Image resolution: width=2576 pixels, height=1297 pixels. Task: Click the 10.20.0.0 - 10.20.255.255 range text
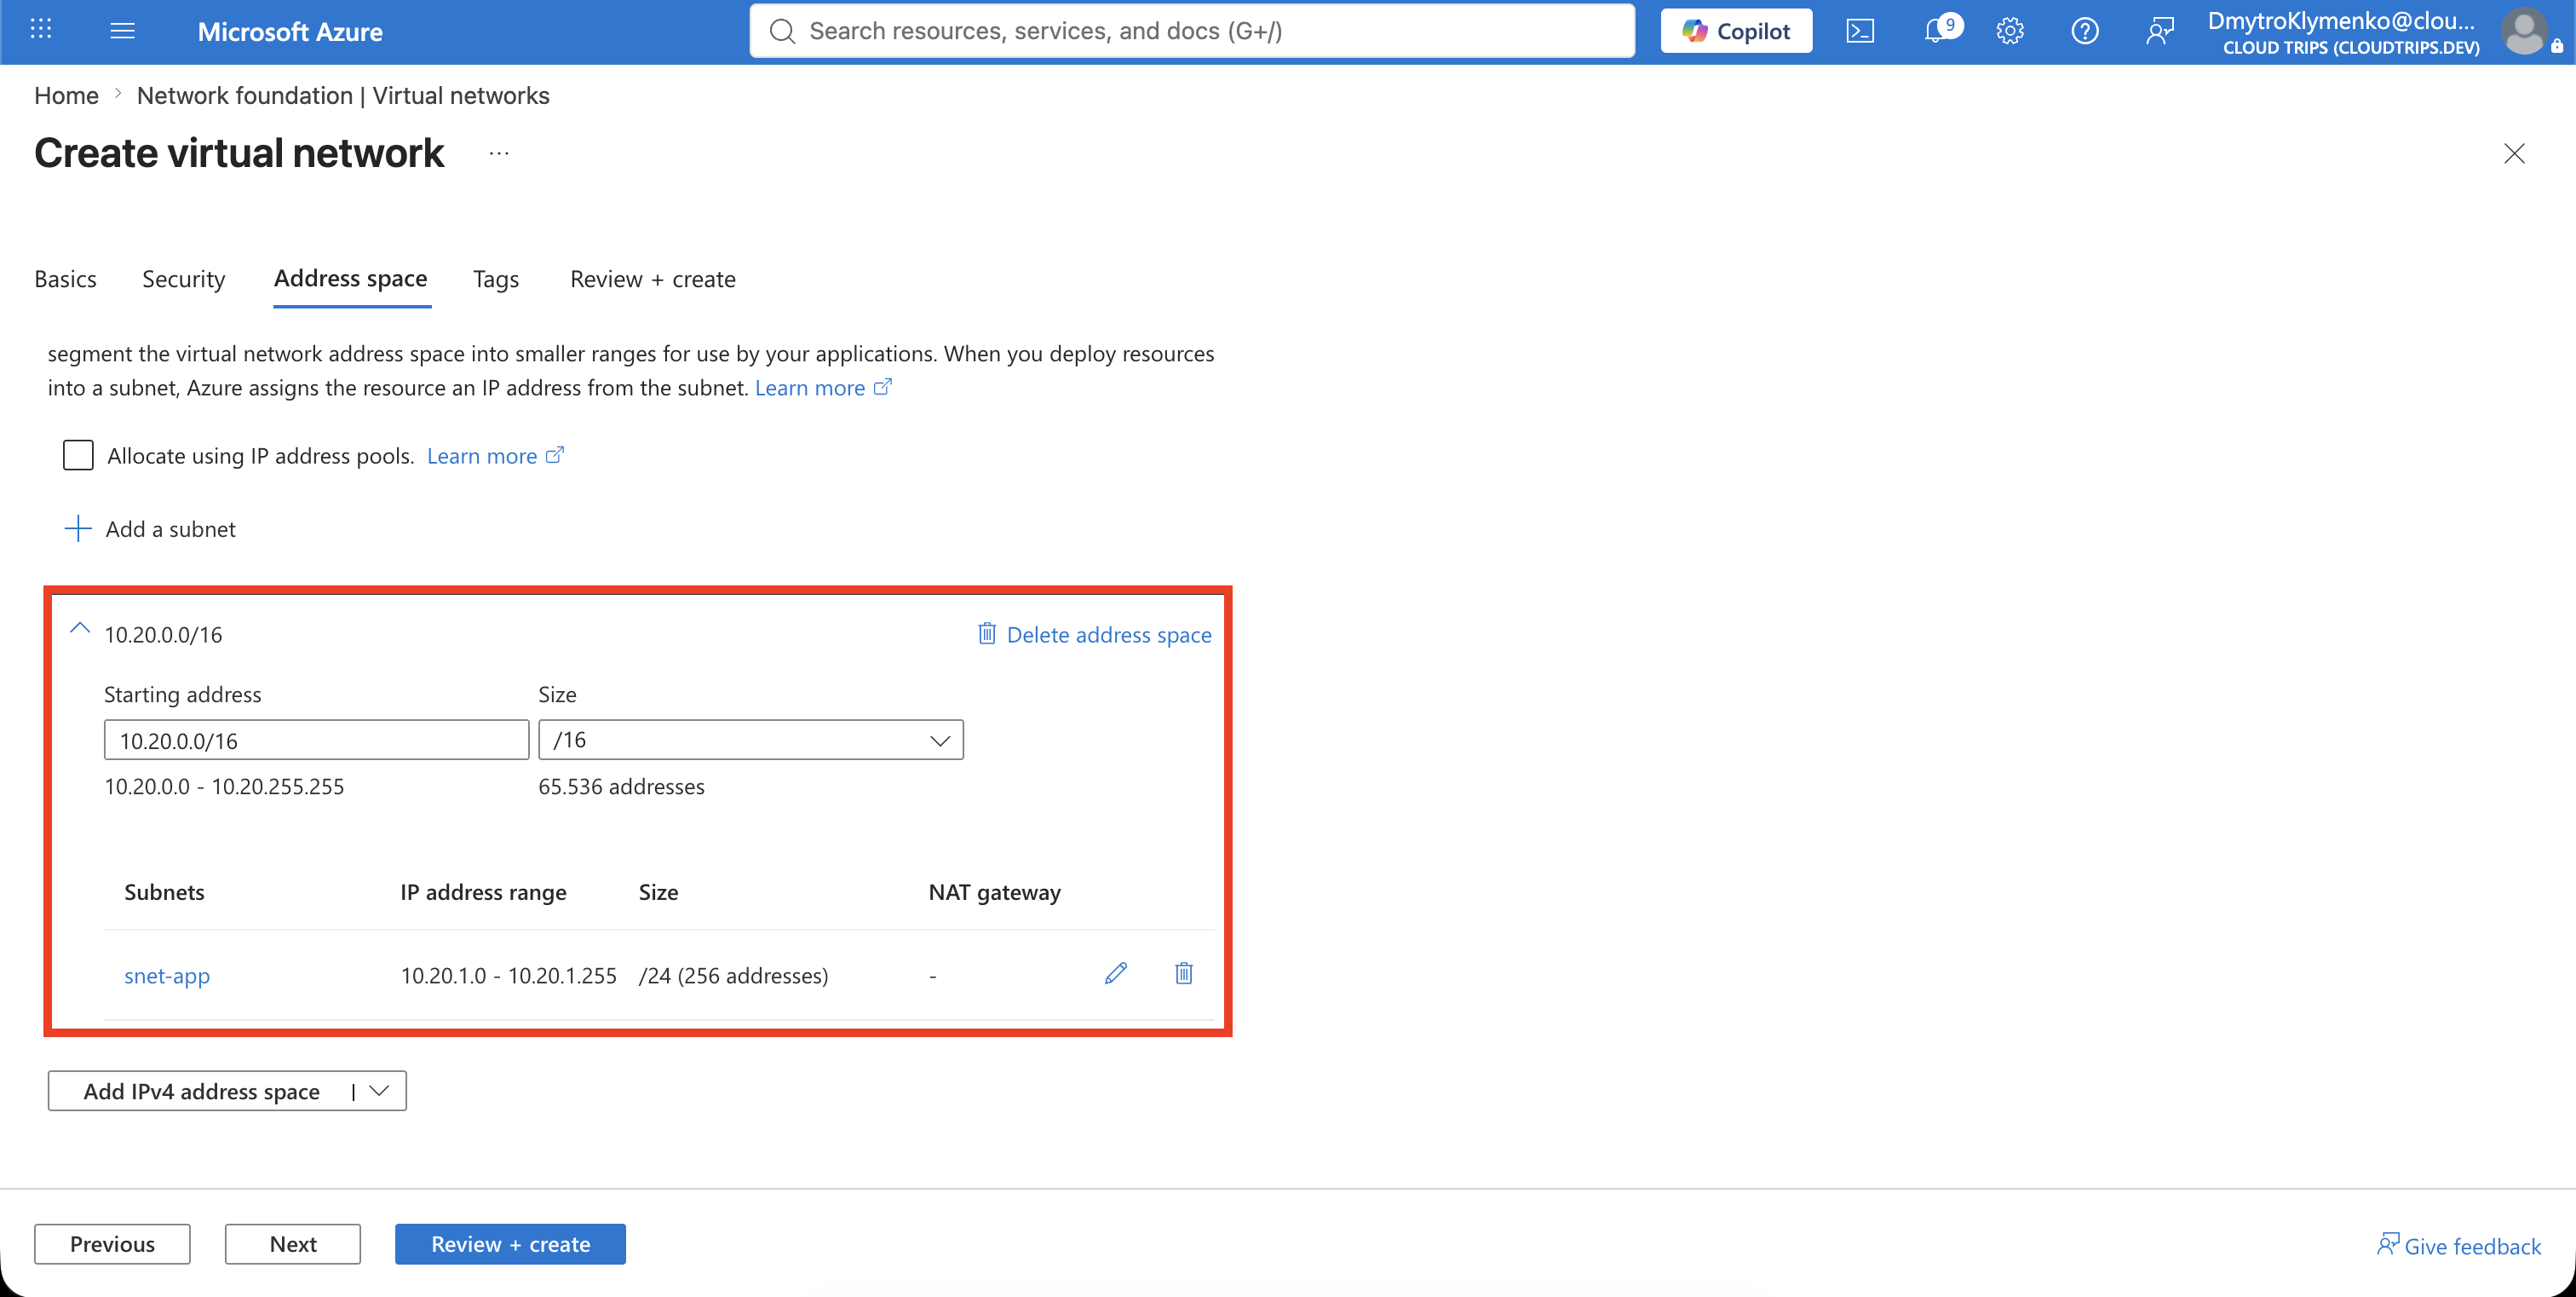tap(224, 786)
